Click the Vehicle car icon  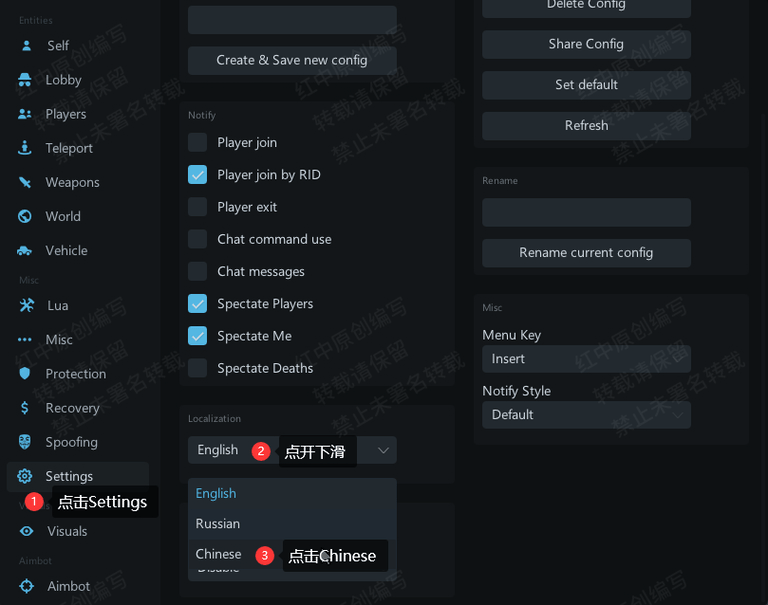pos(24,251)
